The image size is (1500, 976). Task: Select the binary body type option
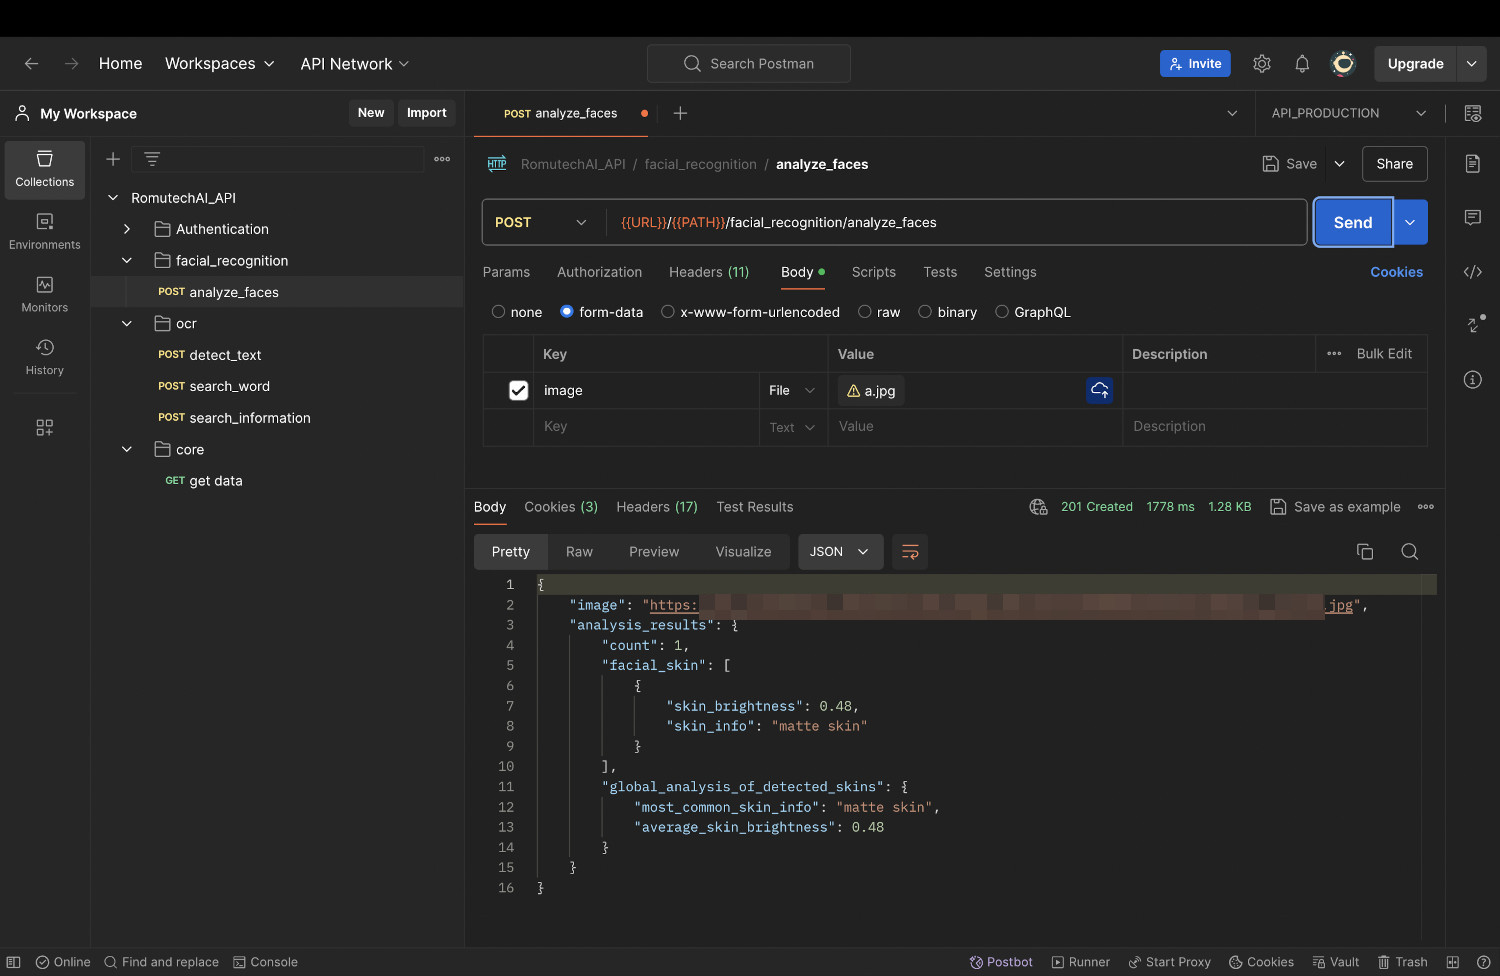coord(925,312)
